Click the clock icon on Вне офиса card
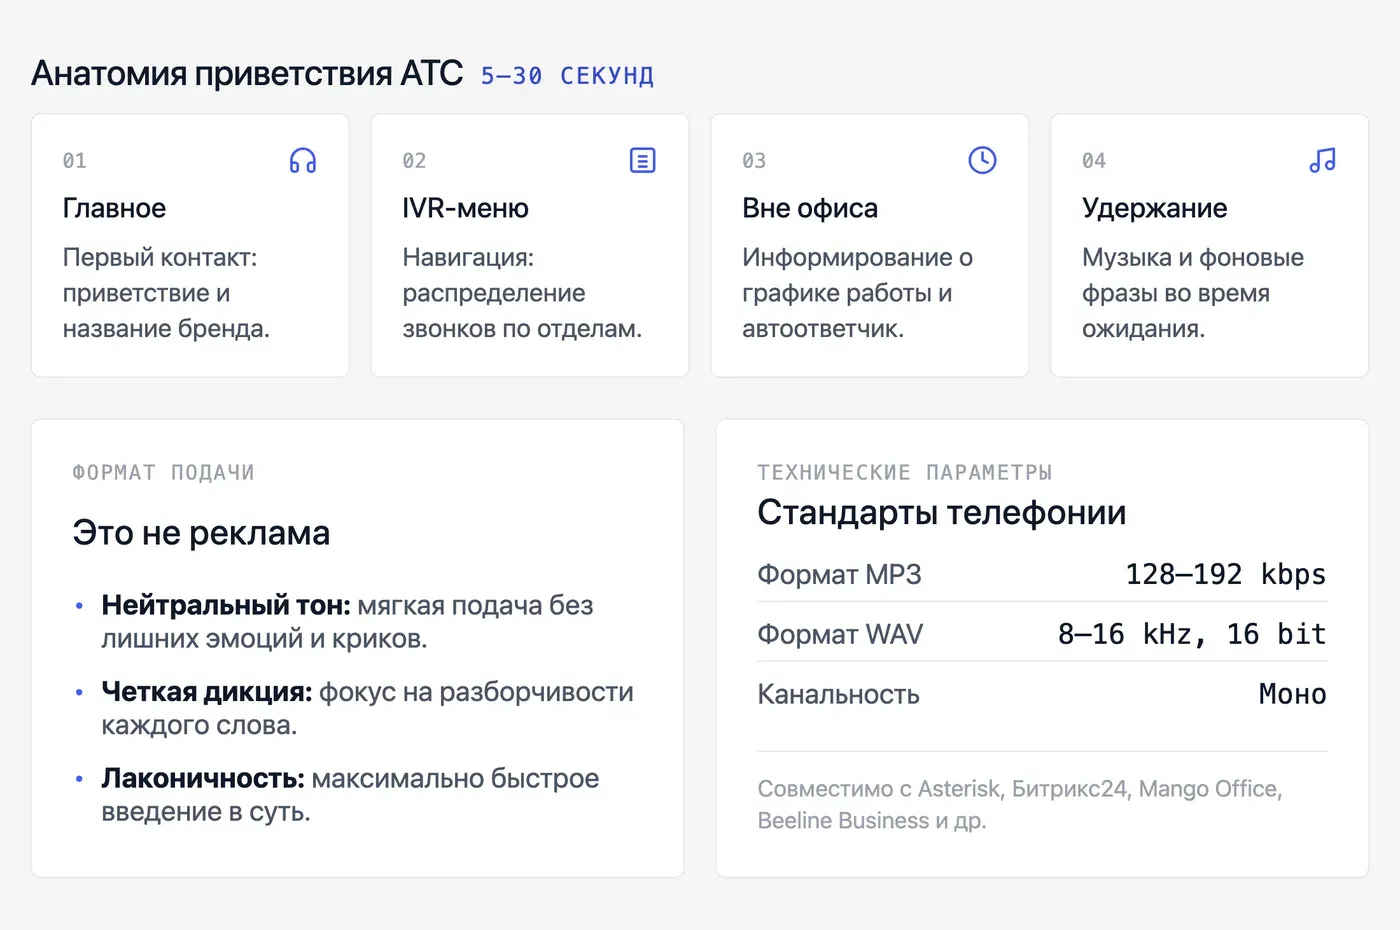Viewport: 1400px width, 930px height. tap(983, 160)
